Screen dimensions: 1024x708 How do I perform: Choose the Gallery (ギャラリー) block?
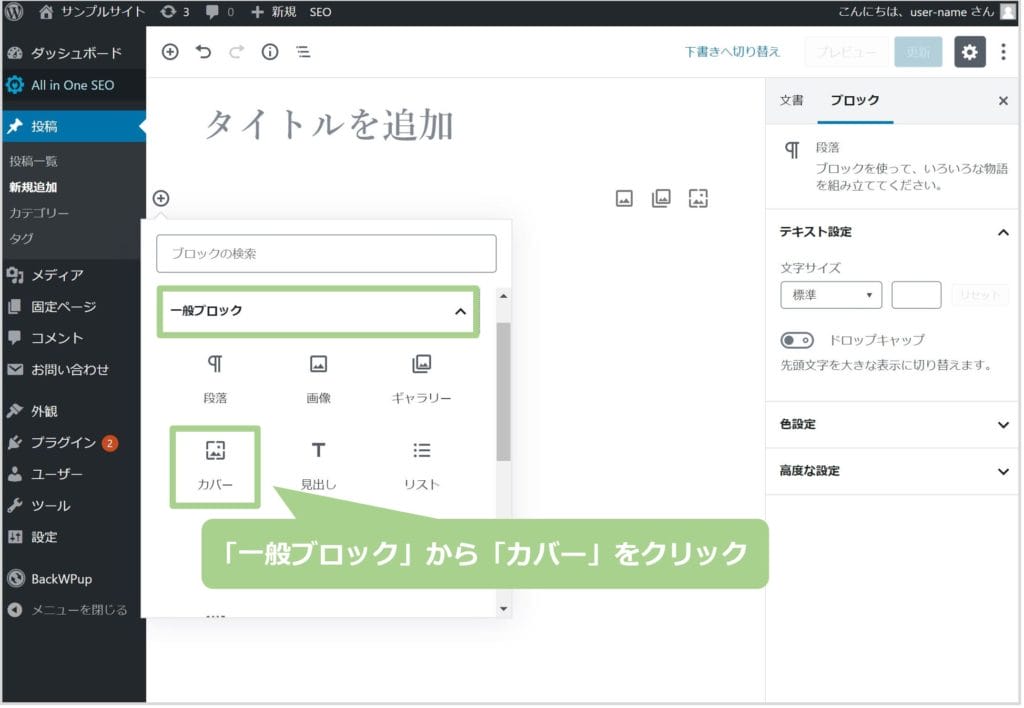coord(422,365)
